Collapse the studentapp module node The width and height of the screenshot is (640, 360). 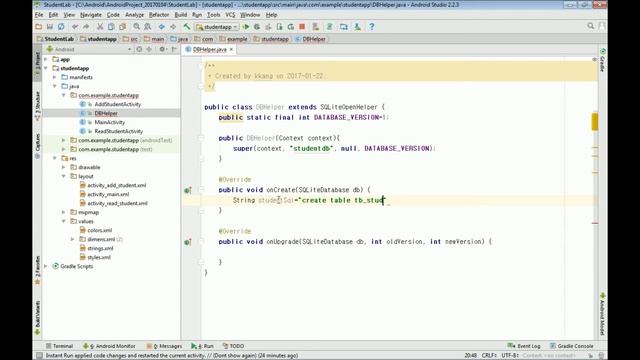46,69
